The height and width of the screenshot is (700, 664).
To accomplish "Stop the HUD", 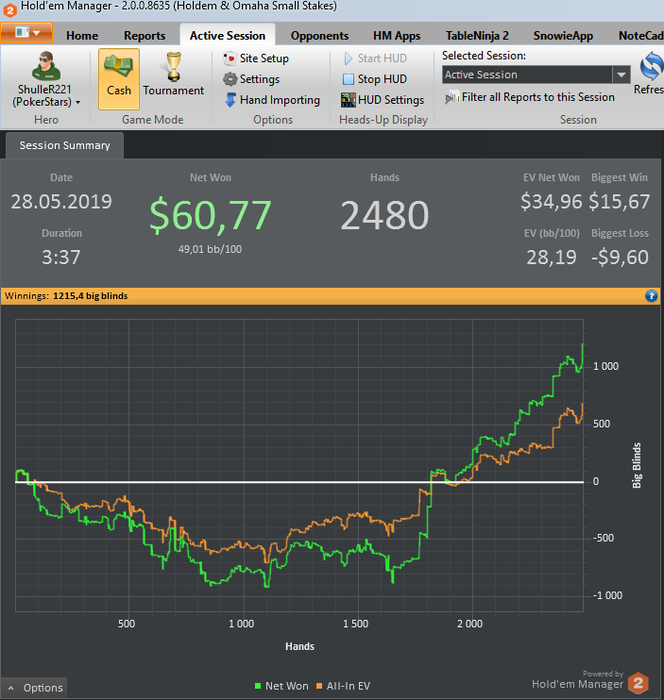I will [x=374, y=79].
